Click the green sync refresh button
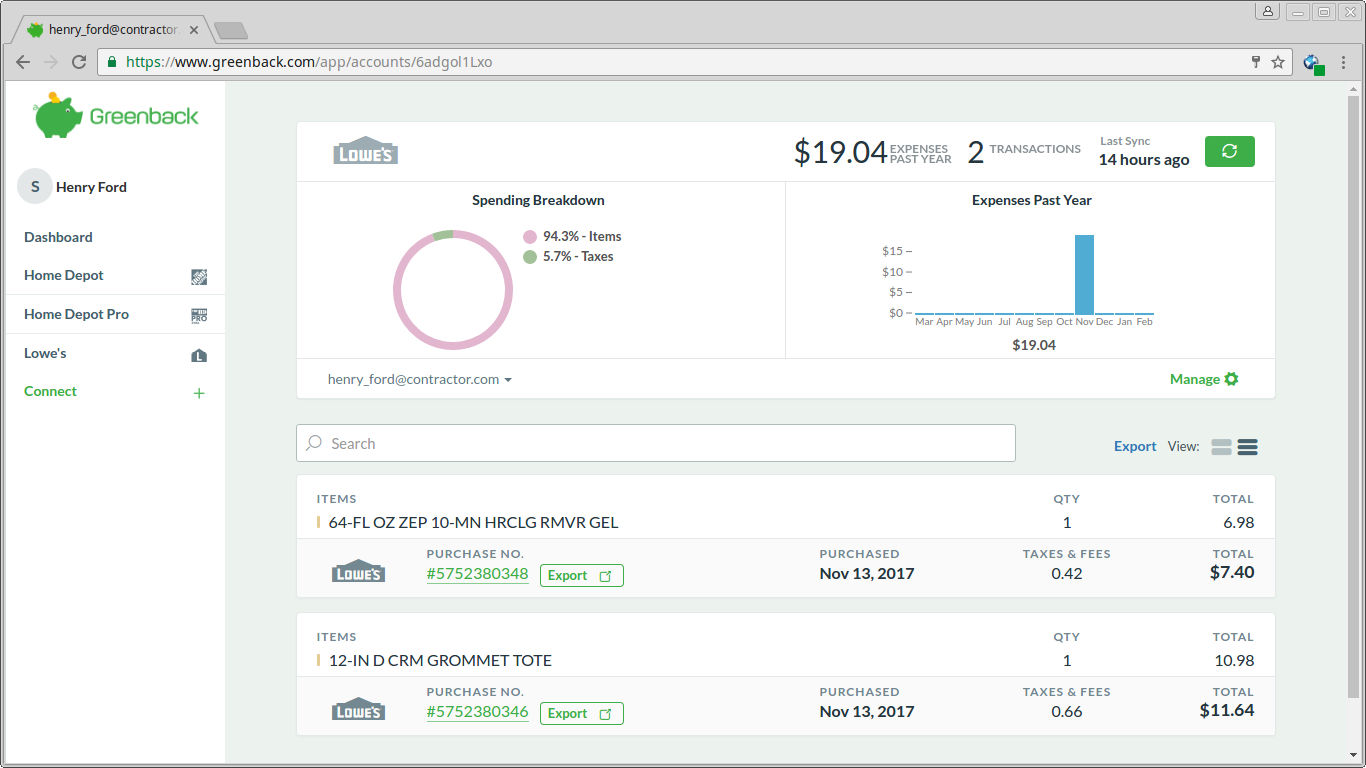The width and height of the screenshot is (1366, 768). pos(1229,151)
